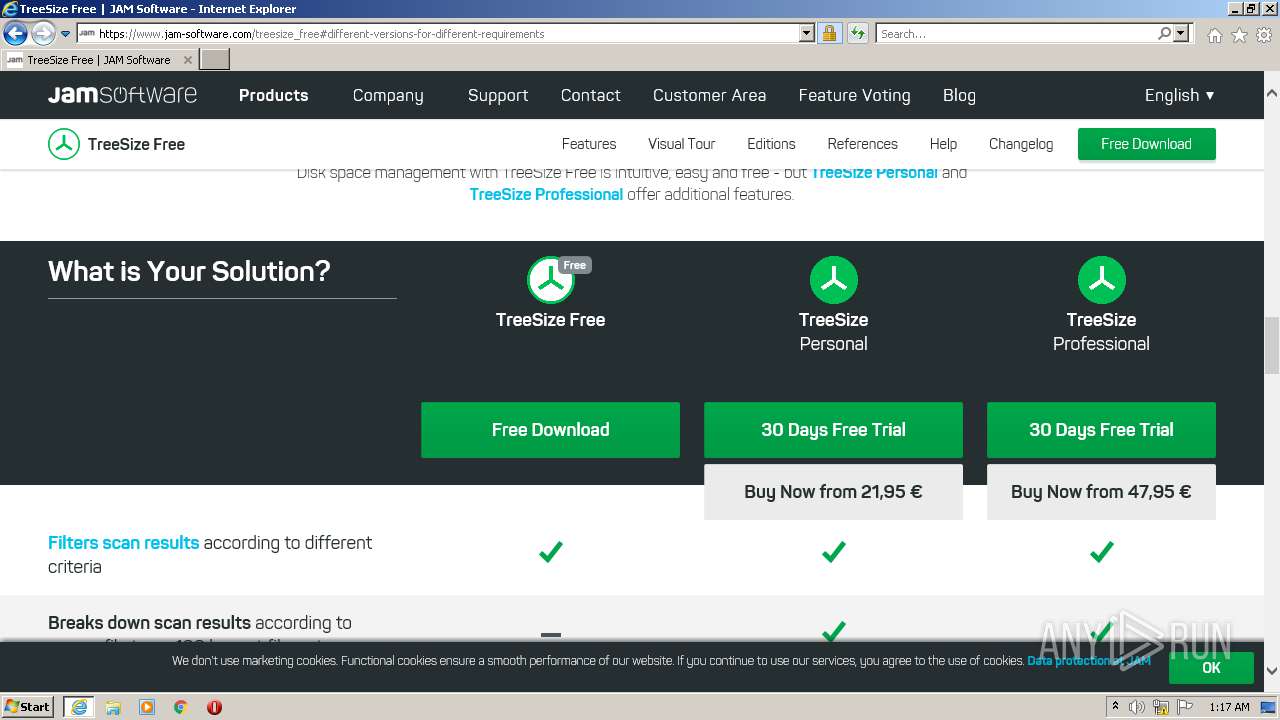
Task: Refresh the page with the refresh icon
Action: pyautogui.click(x=858, y=33)
